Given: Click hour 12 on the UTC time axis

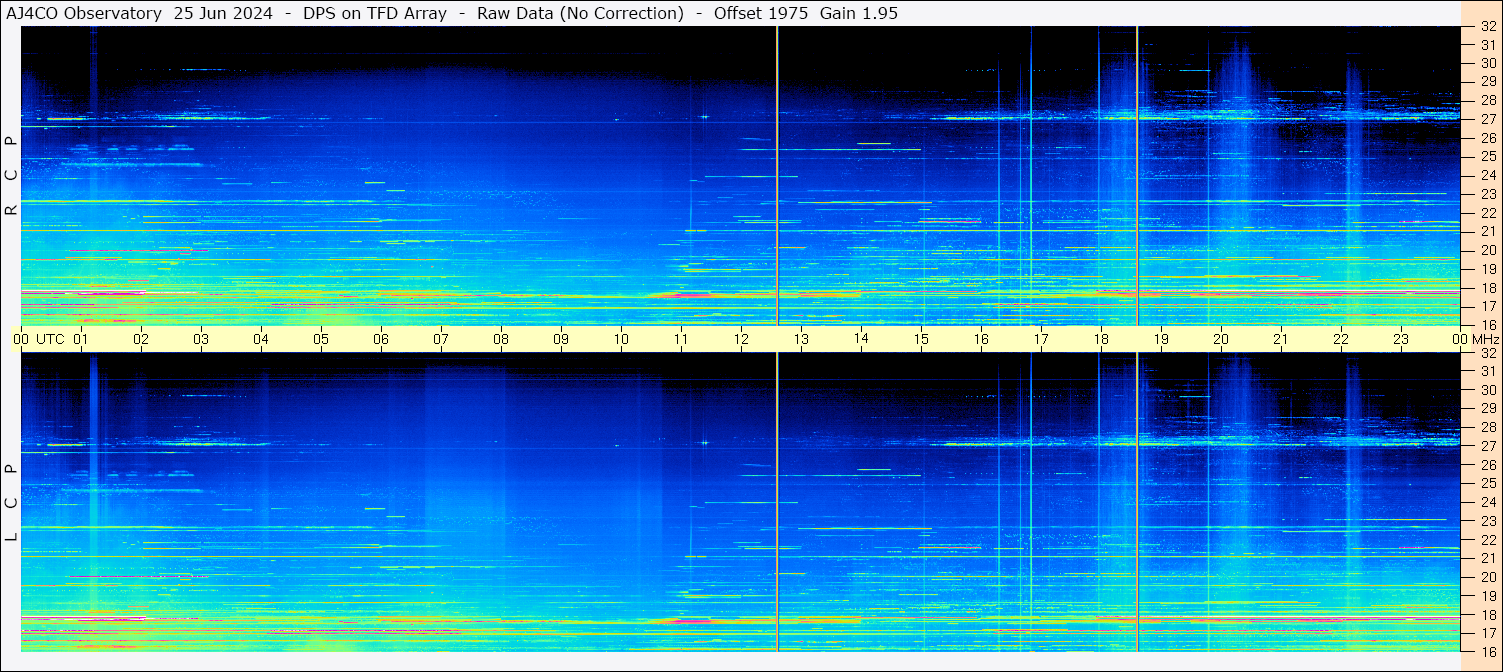Looking at the screenshot, I should [x=741, y=339].
